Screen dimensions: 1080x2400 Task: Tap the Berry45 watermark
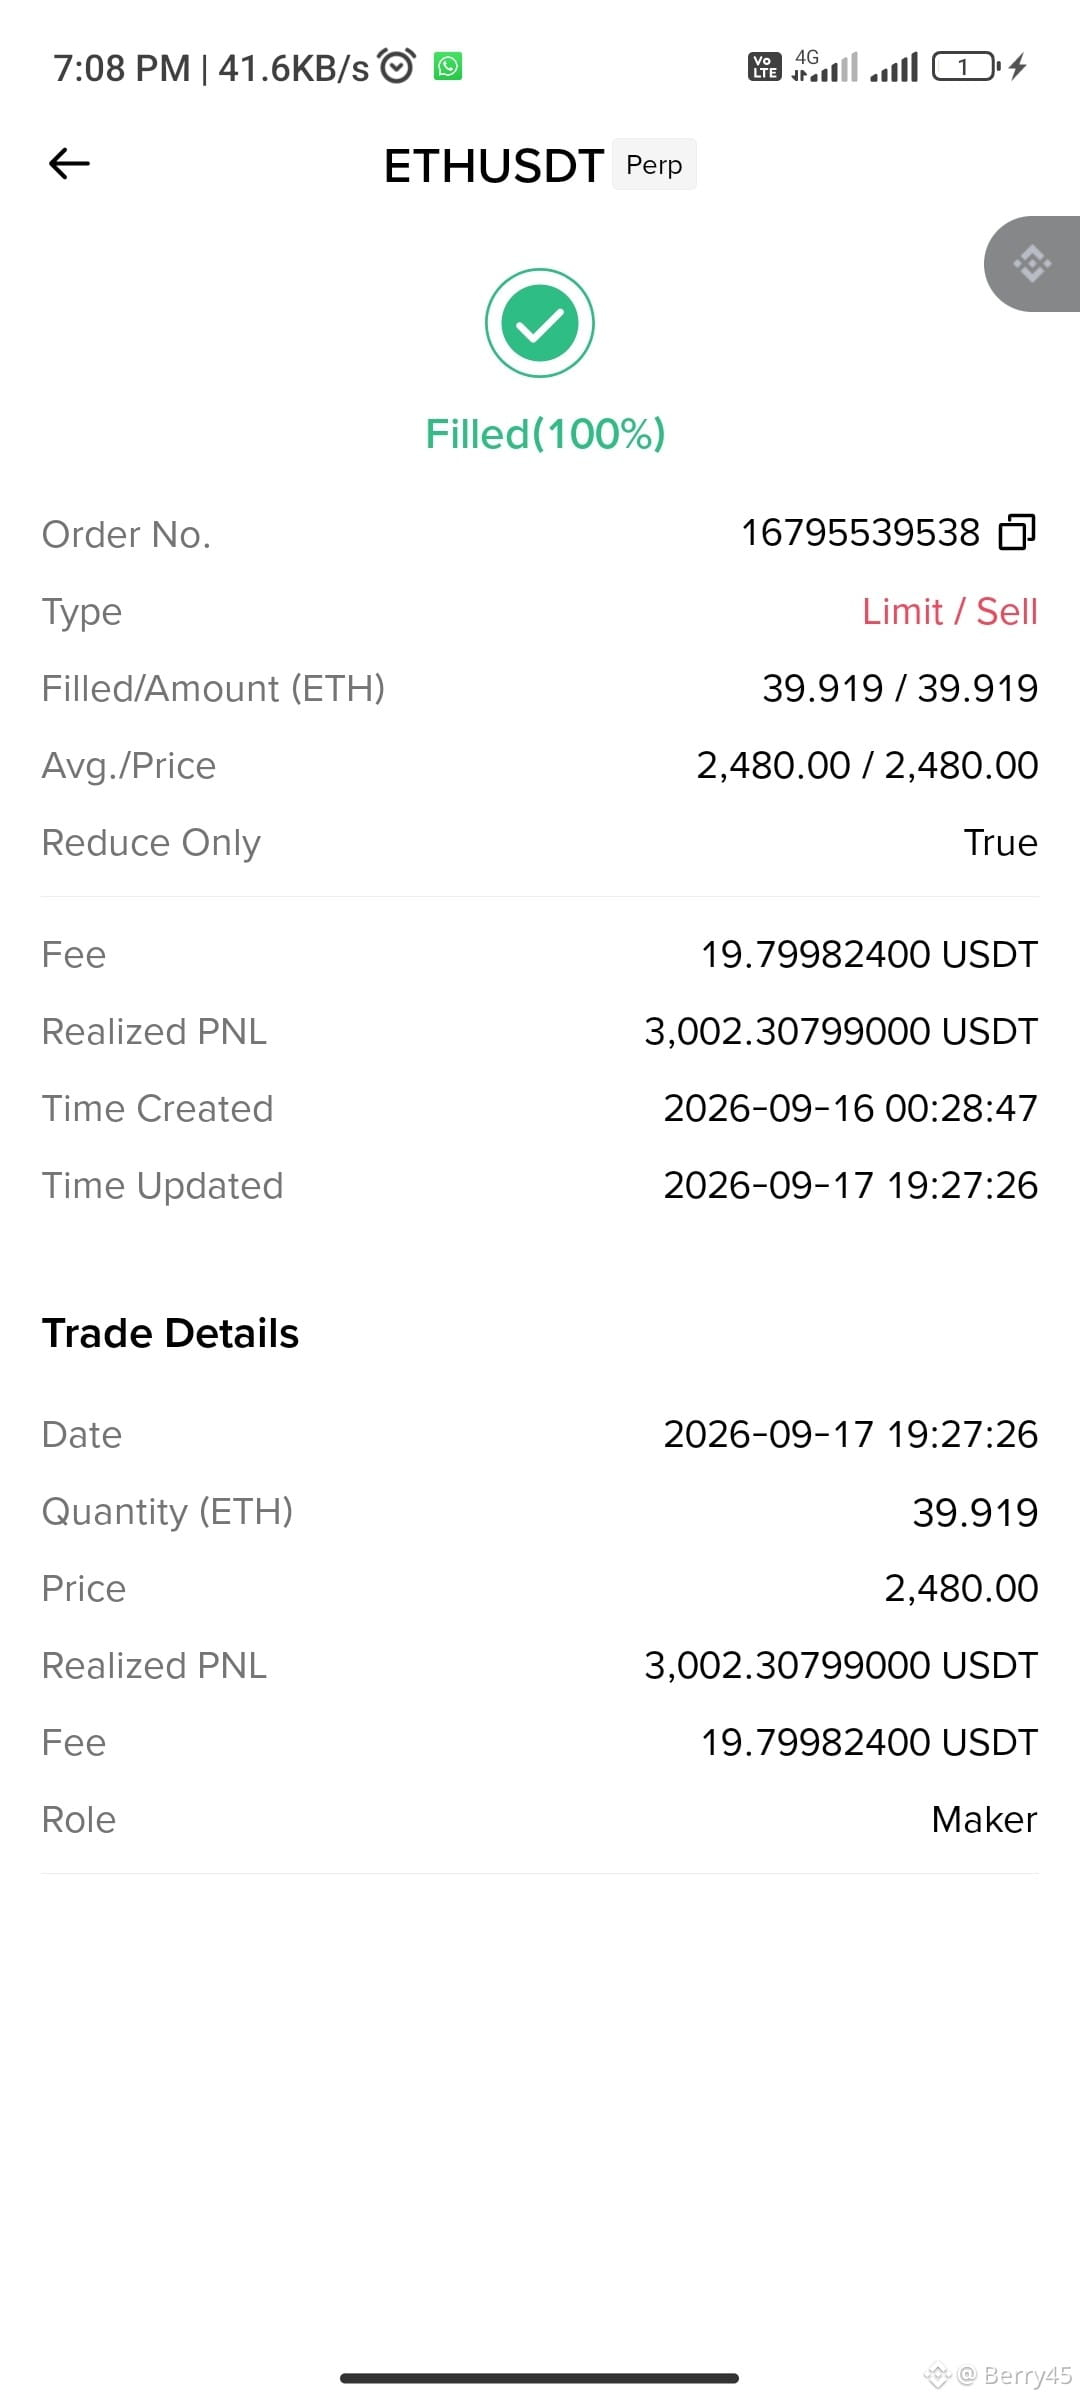[1000, 2375]
